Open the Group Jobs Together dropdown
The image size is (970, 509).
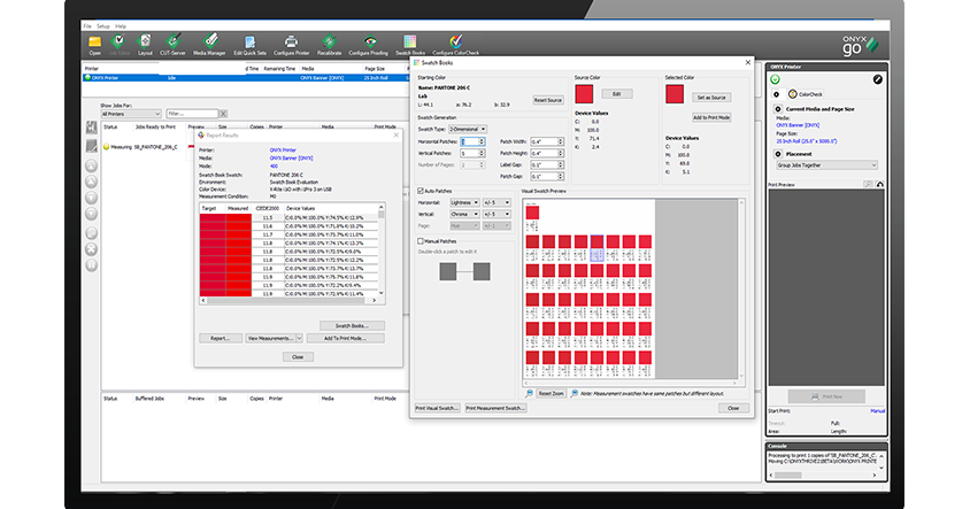[x=826, y=165]
